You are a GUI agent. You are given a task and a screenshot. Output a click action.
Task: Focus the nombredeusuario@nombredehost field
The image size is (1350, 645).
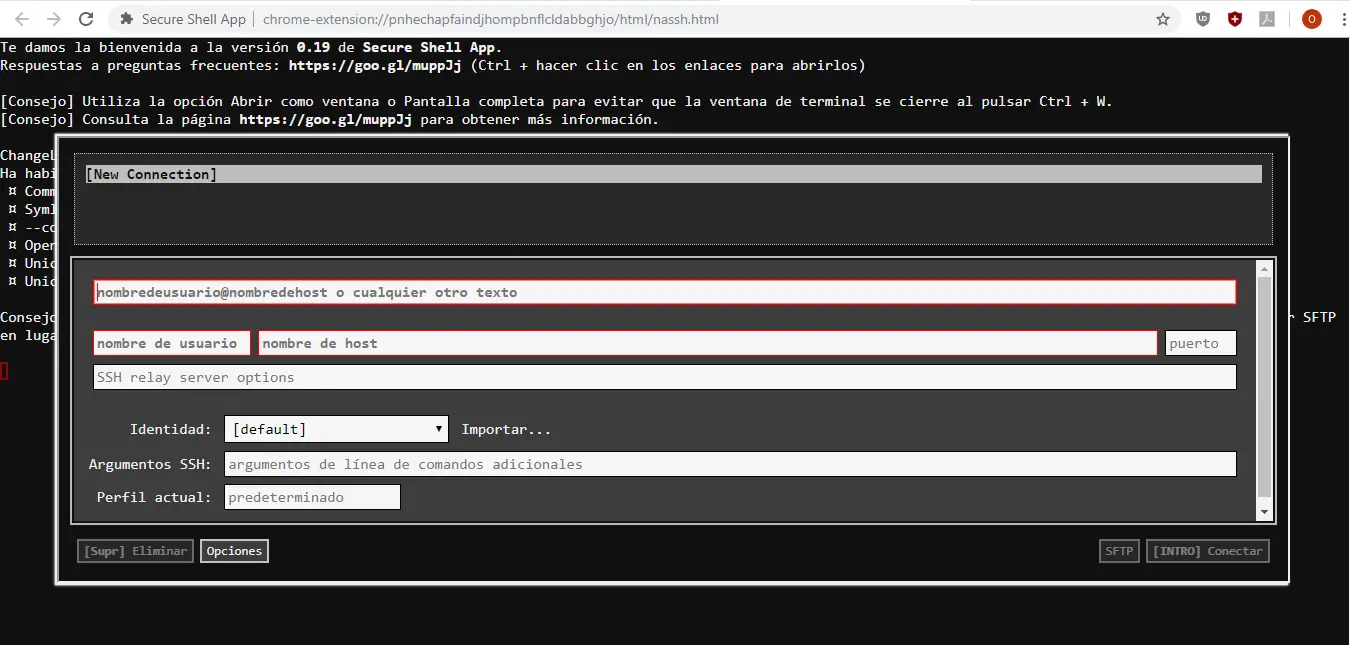click(665, 292)
